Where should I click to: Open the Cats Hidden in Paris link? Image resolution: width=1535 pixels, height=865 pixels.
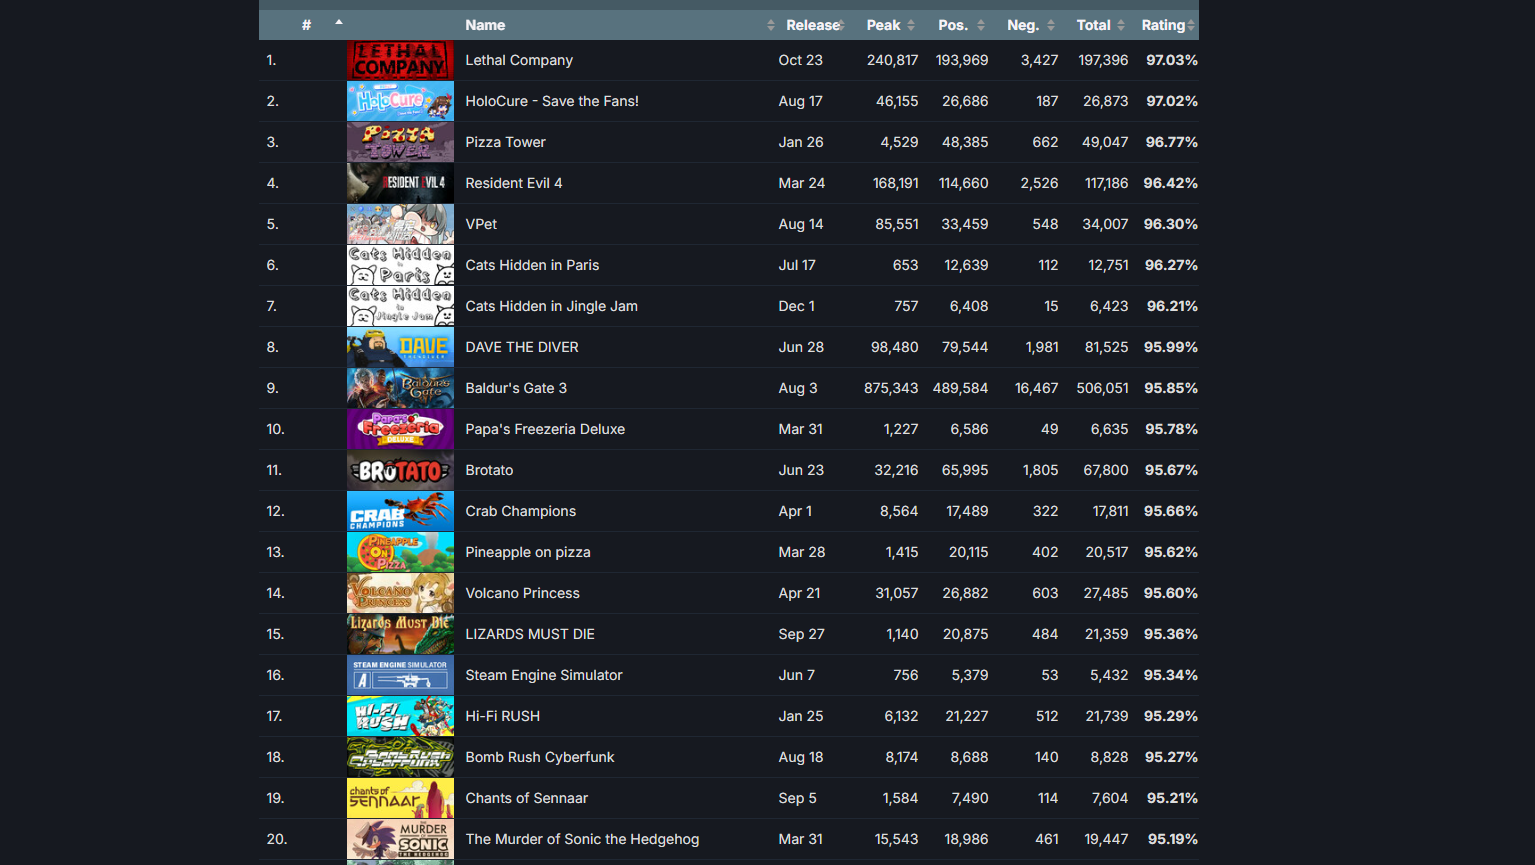(532, 265)
